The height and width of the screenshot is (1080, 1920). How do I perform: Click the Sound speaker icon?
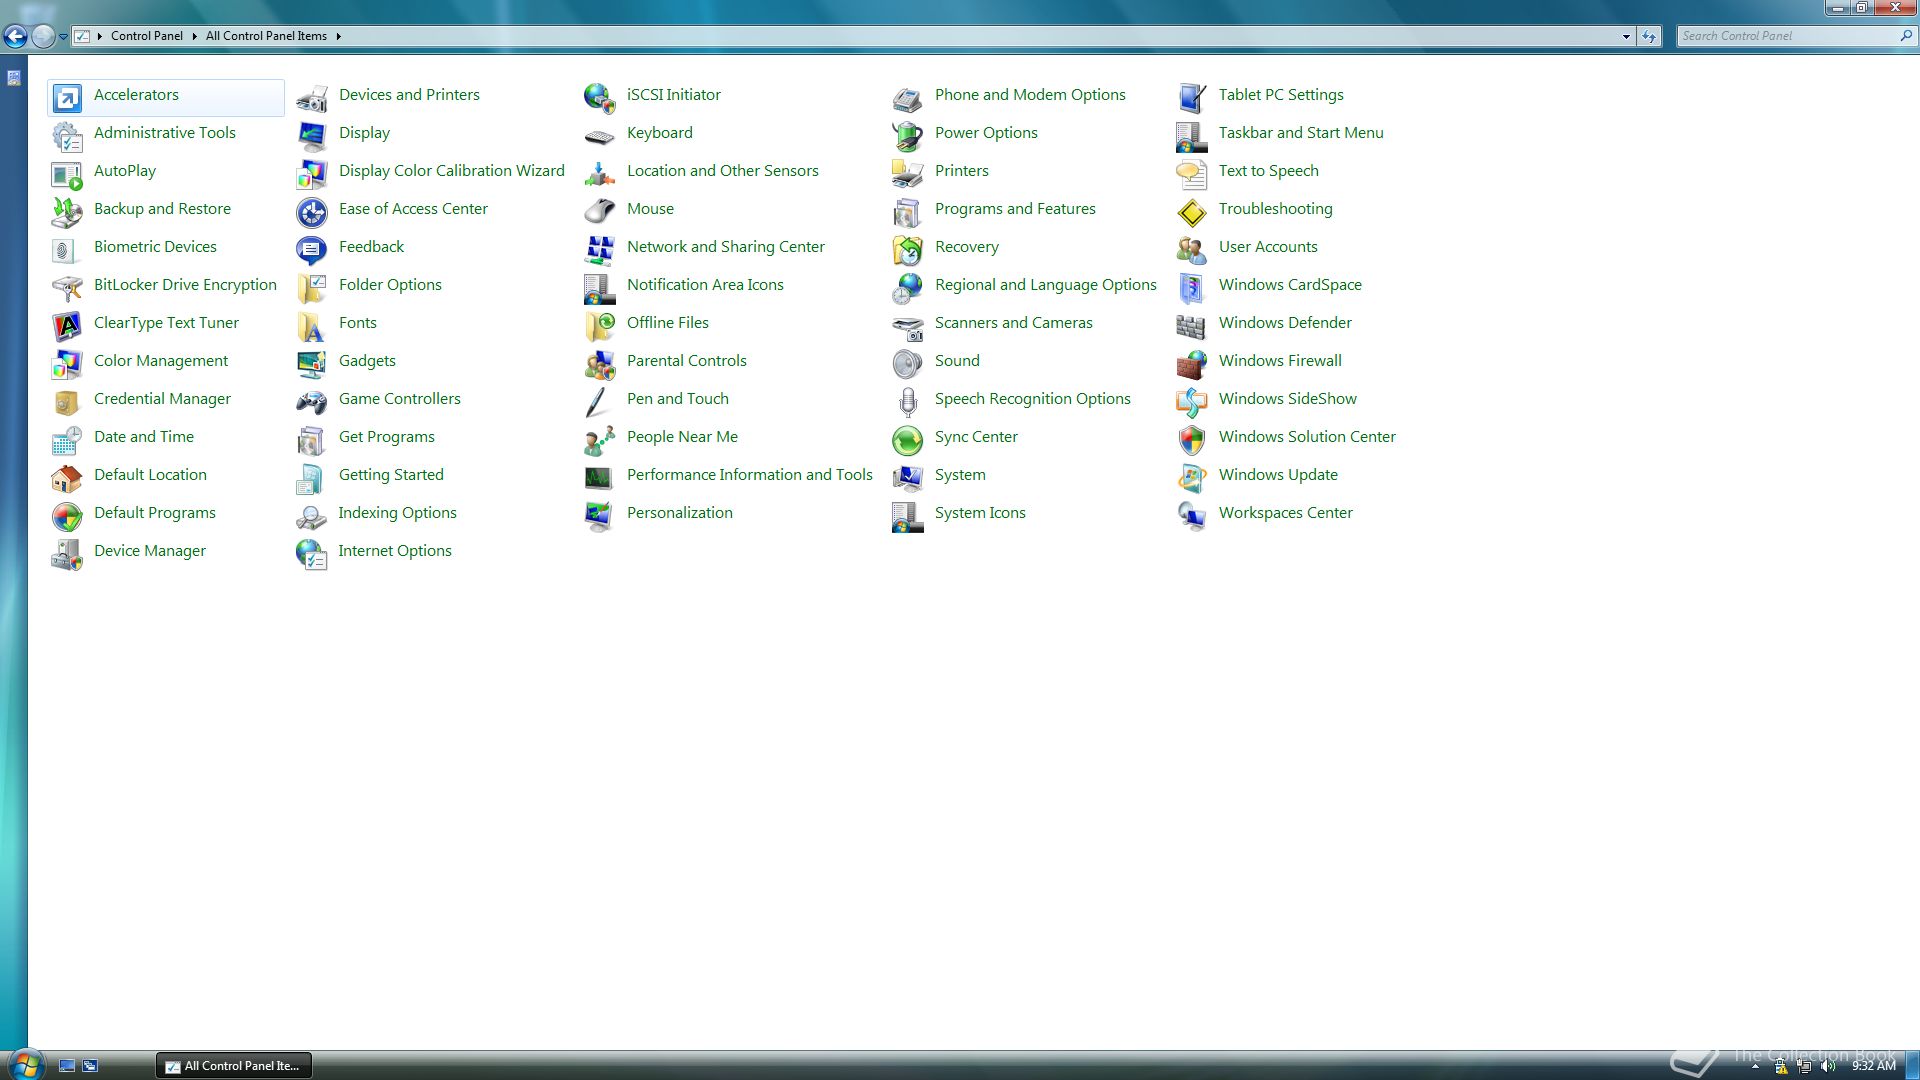(x=908, y=363)
